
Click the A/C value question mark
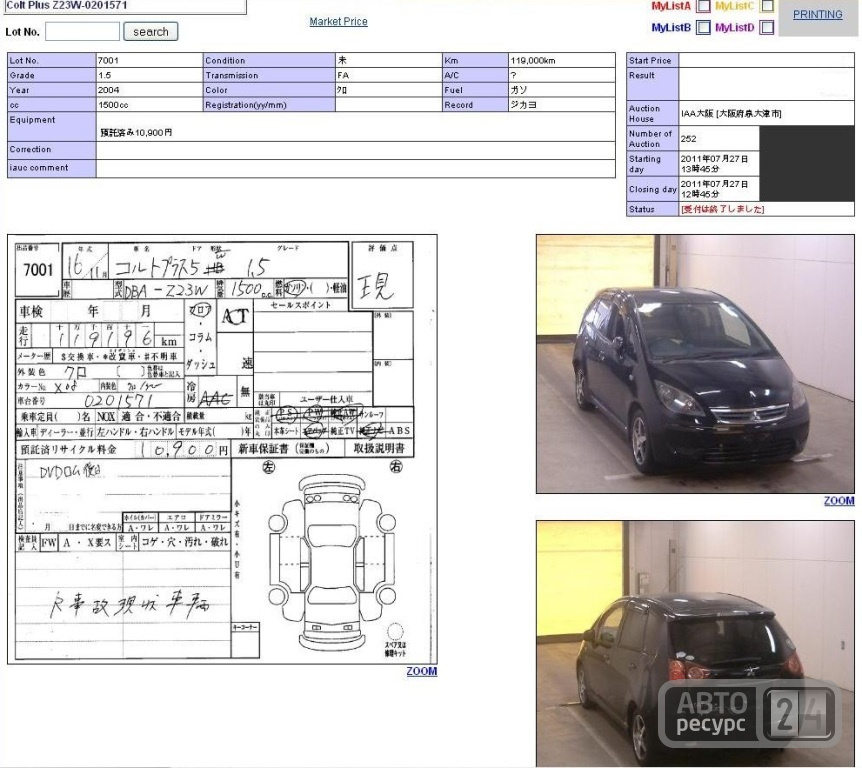pos(513,75)
